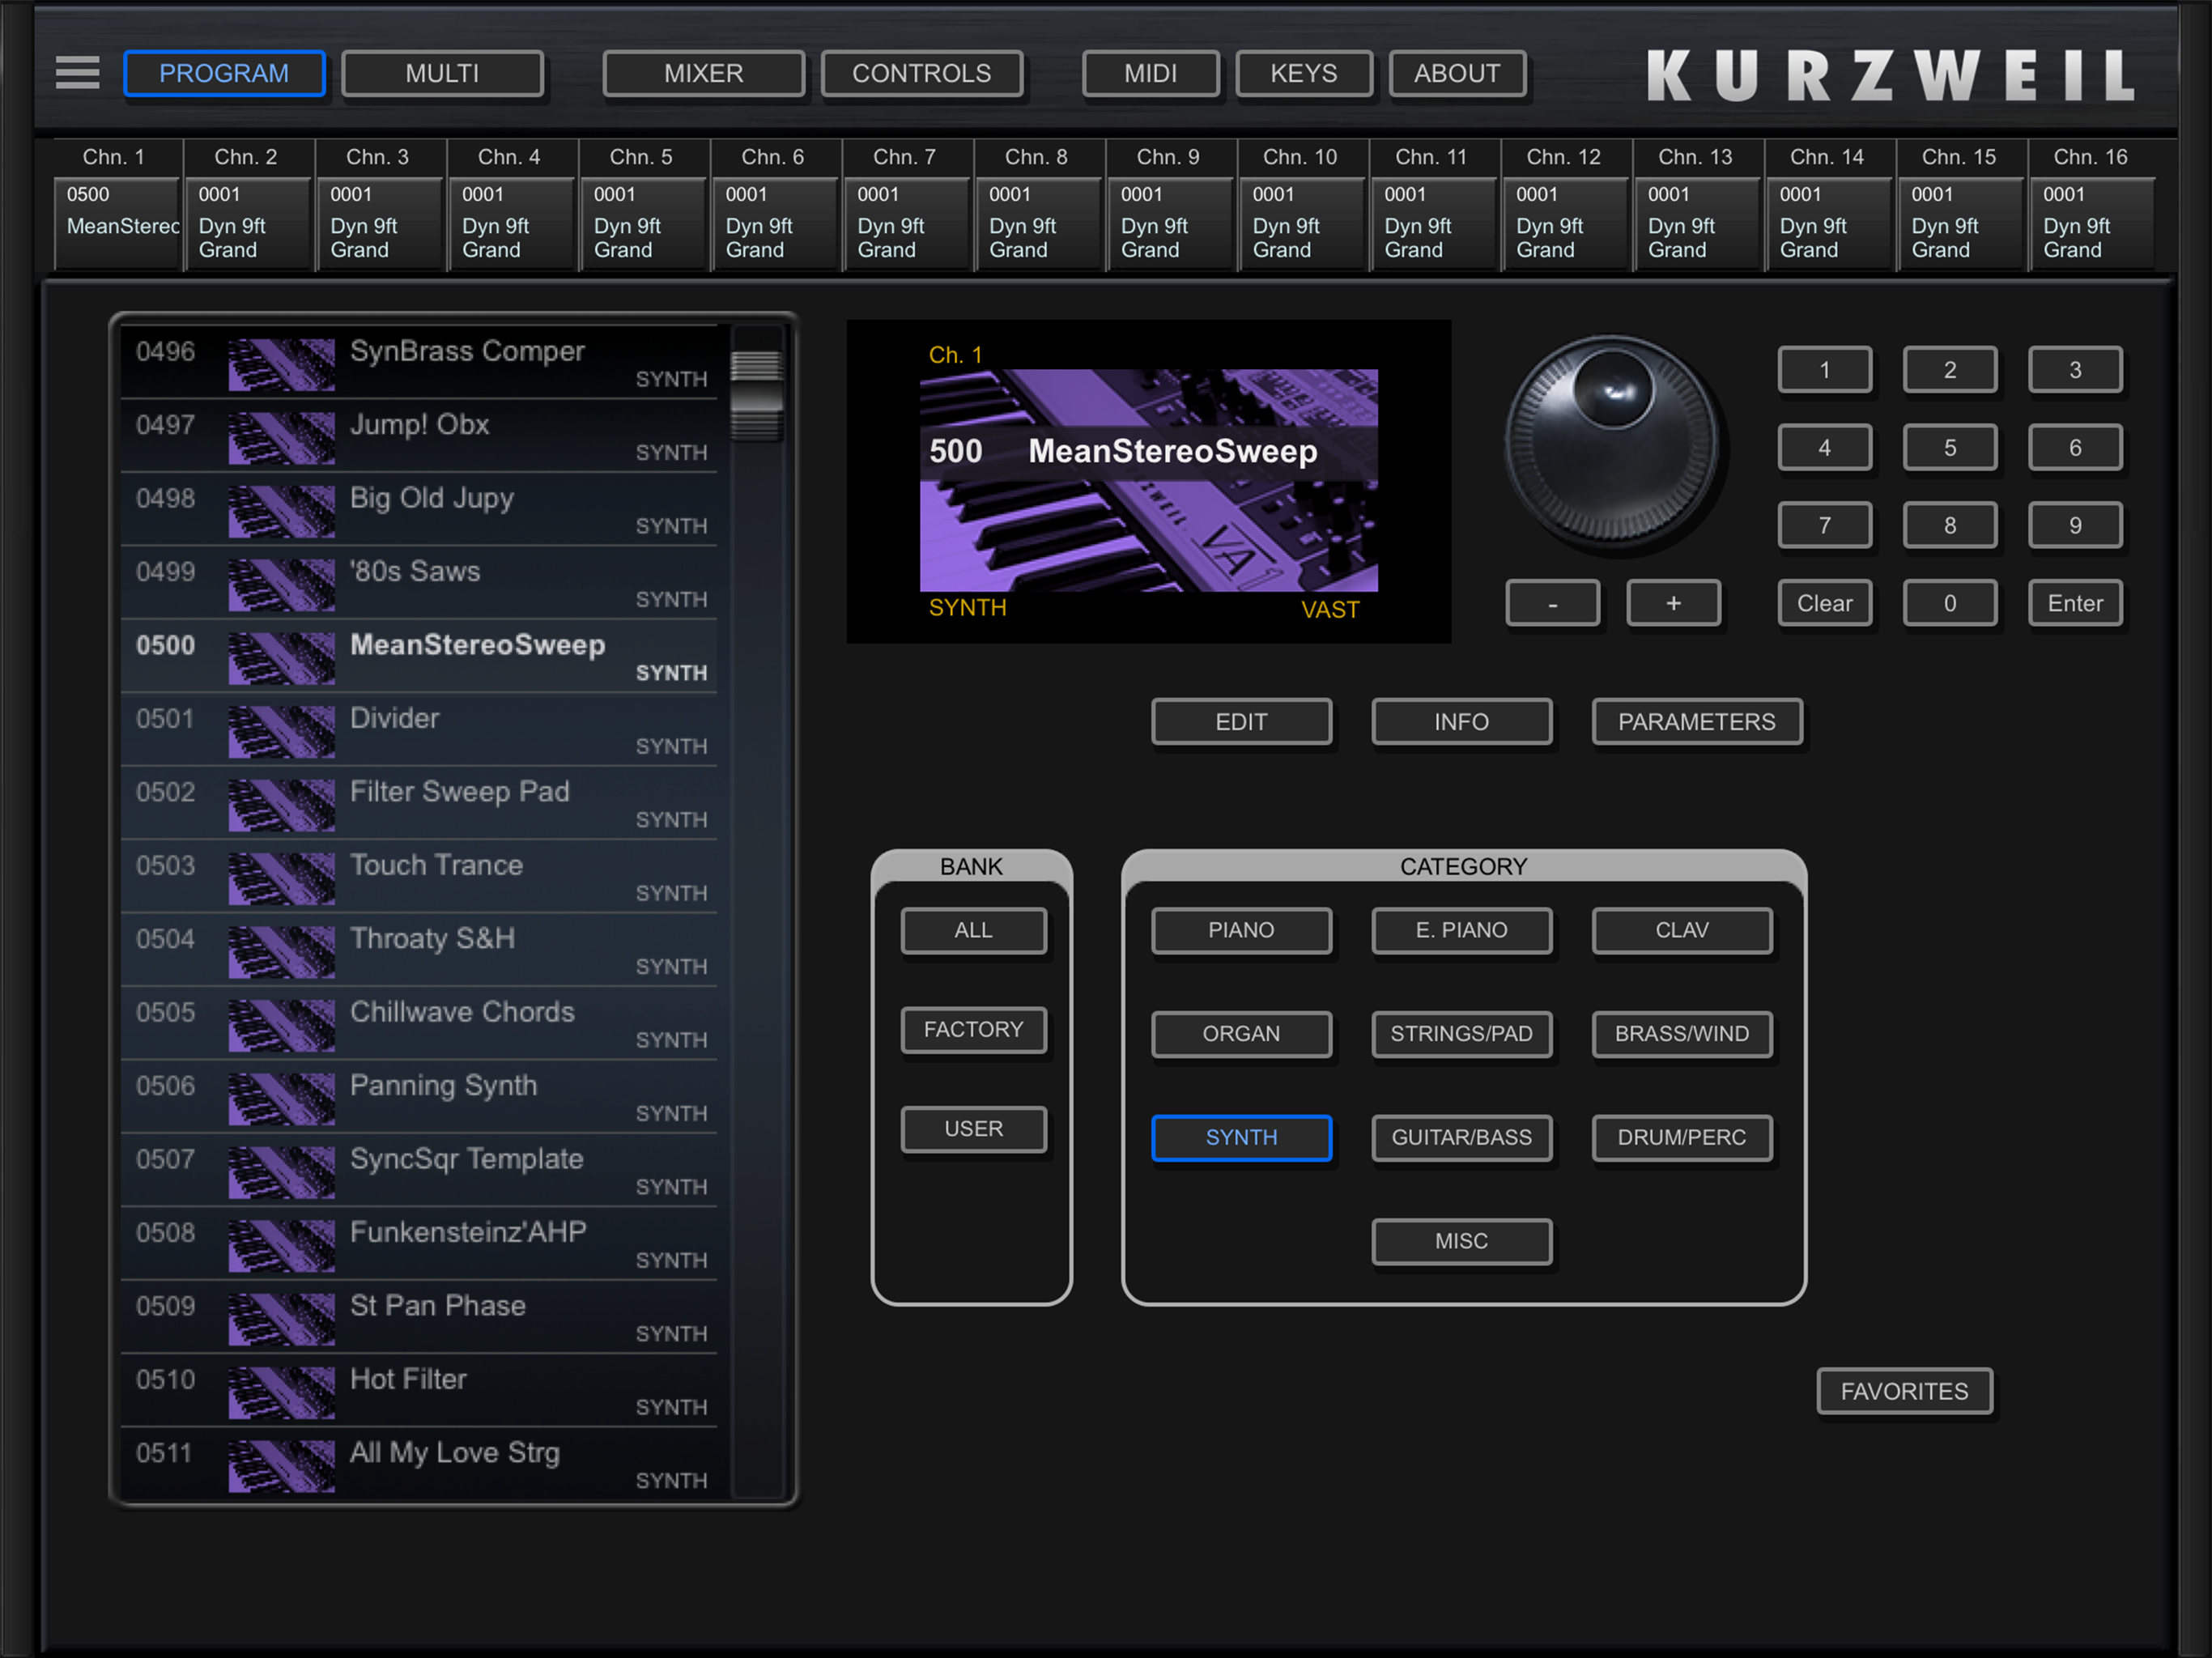Filter by PIANO category
Viewport: 2212px width, 1658px height.
click(x=1241, y=930)
